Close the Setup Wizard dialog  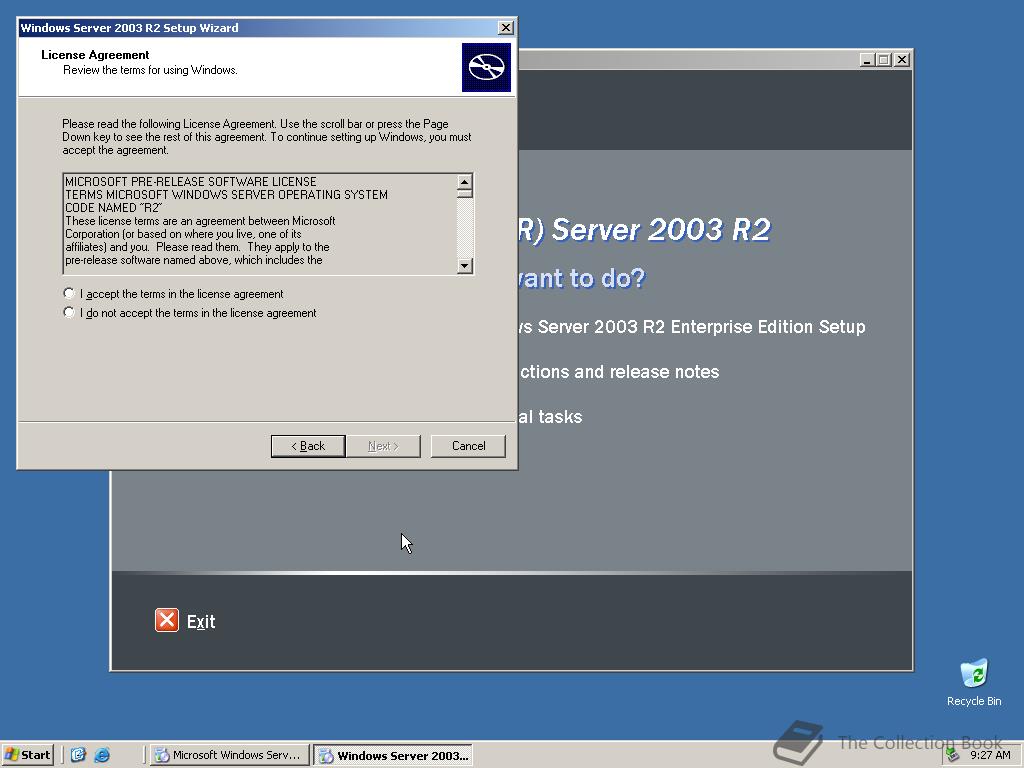tap(505, 27)
